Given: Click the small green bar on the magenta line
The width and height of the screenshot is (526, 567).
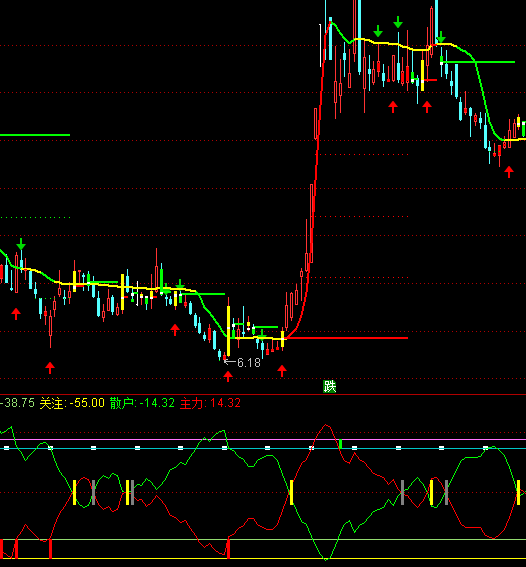Looking at the screenshot, I should (340, 444).
